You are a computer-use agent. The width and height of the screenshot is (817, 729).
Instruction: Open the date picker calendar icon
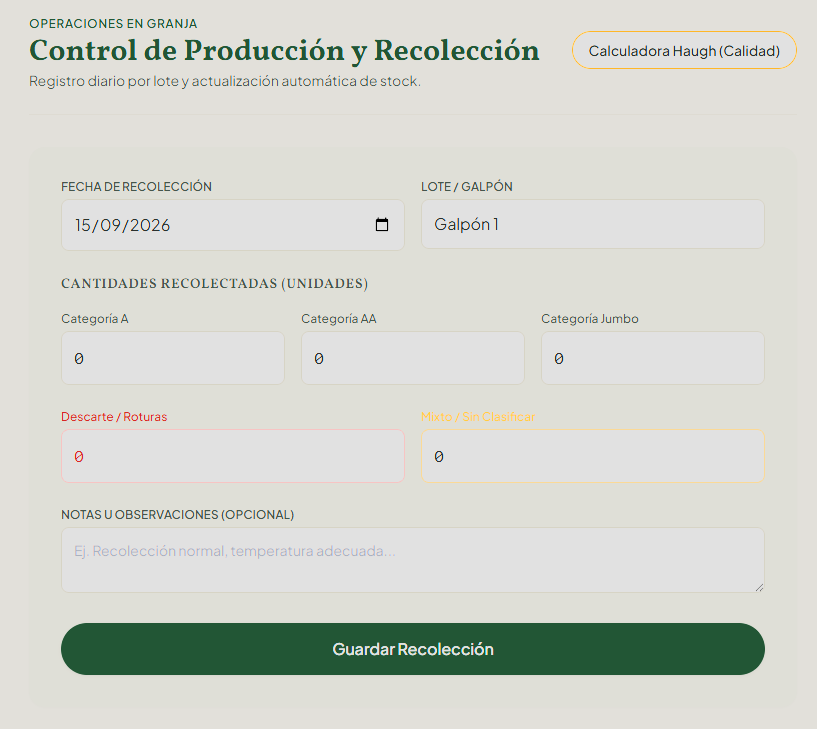coord(381,225)
